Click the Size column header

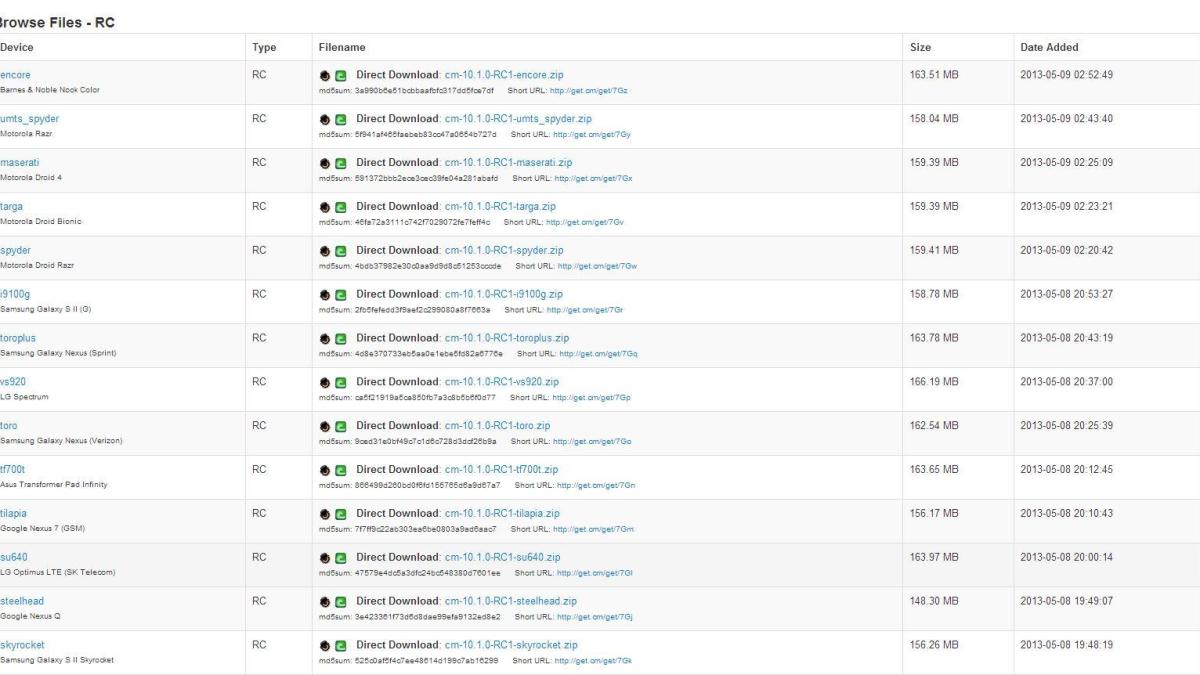(x=920, y=47)
